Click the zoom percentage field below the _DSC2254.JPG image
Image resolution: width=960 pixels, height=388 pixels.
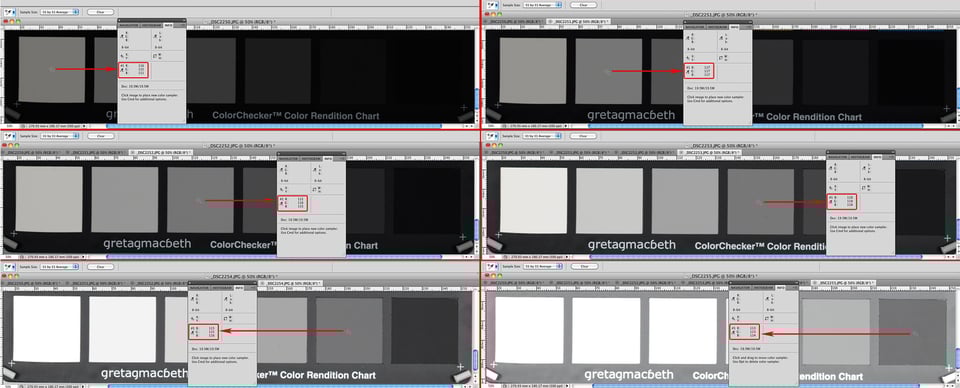9,386
